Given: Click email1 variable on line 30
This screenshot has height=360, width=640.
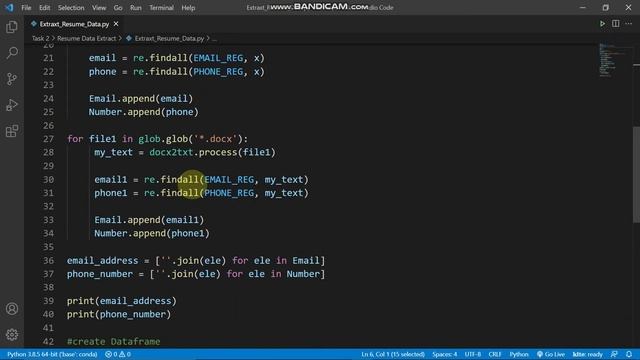Looking at the screenshot, I should [111, 179].
